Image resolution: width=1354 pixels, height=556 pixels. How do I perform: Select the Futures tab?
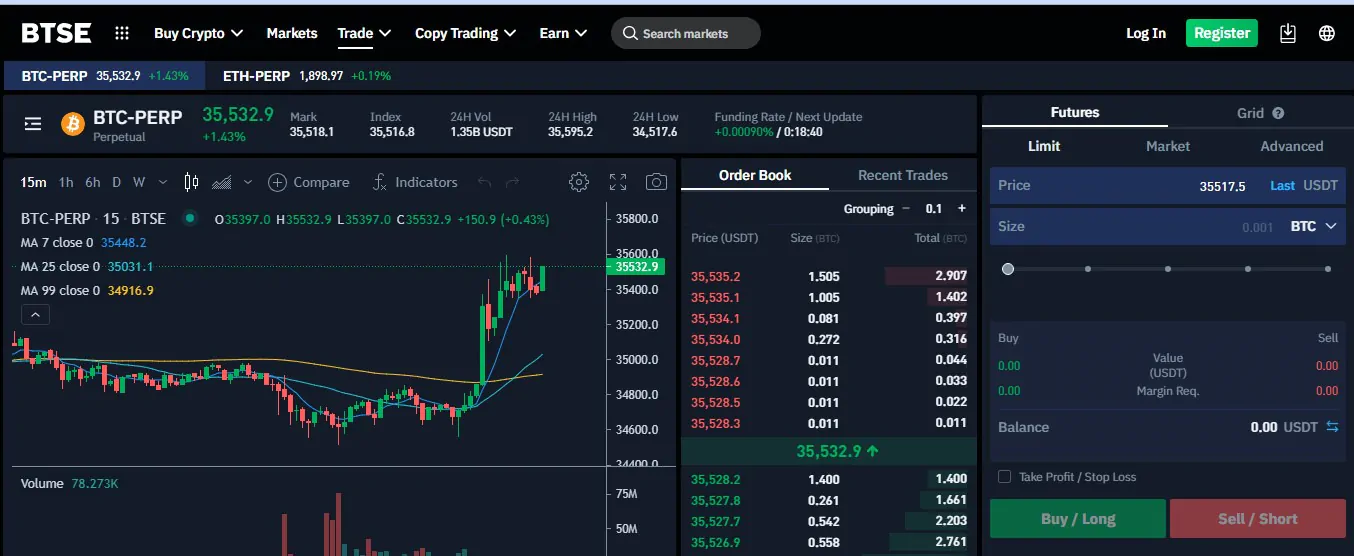1075,112
